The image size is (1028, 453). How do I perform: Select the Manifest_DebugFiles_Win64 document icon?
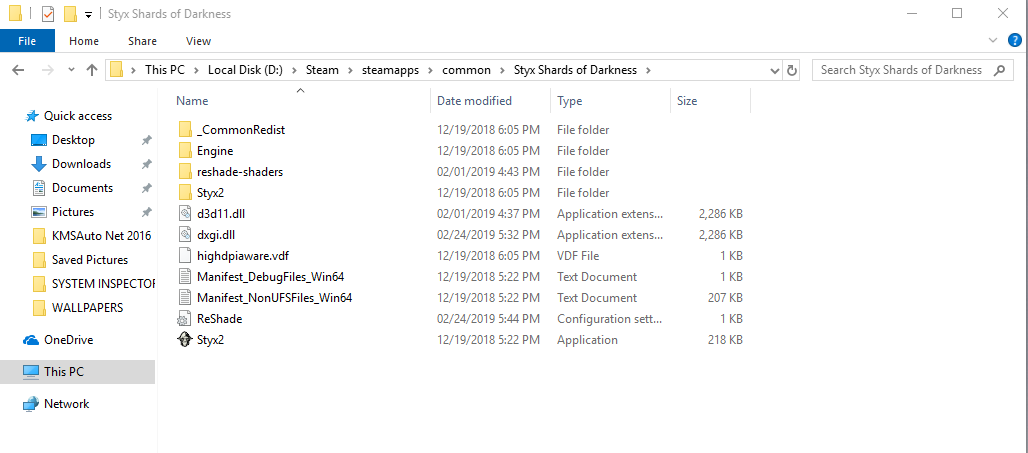point(185,277)
